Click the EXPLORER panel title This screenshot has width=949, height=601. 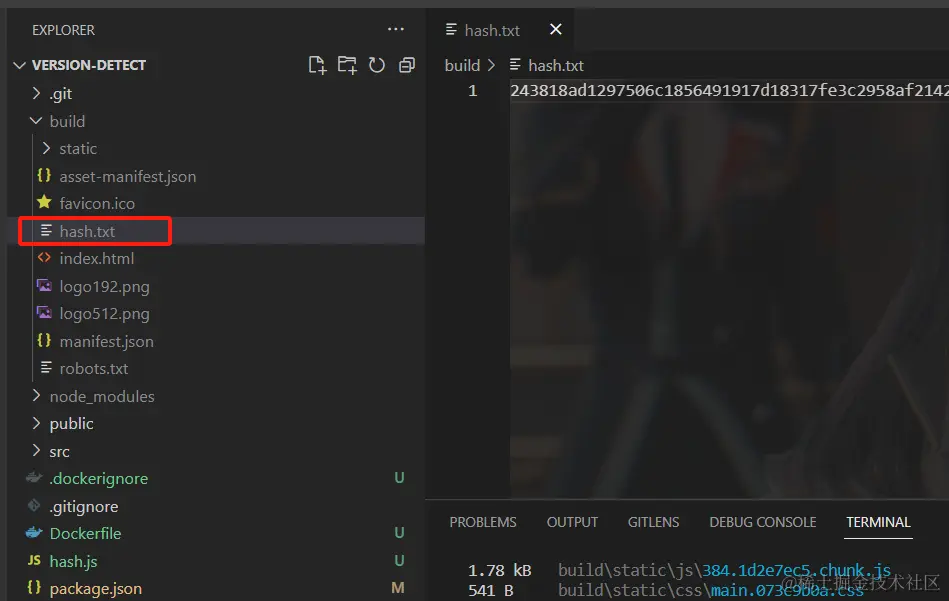(x=64, y=30)
